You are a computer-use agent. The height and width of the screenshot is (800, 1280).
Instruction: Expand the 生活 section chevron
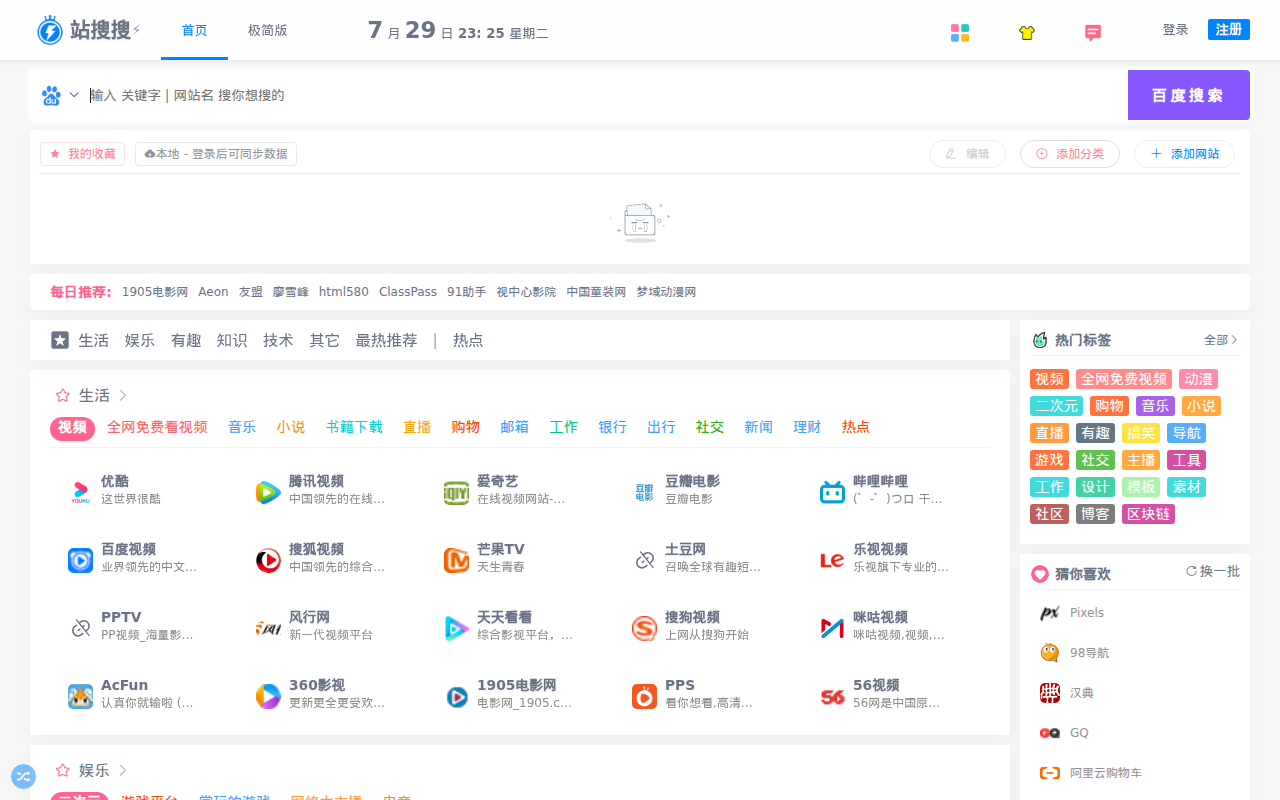(x=123, y=395)
